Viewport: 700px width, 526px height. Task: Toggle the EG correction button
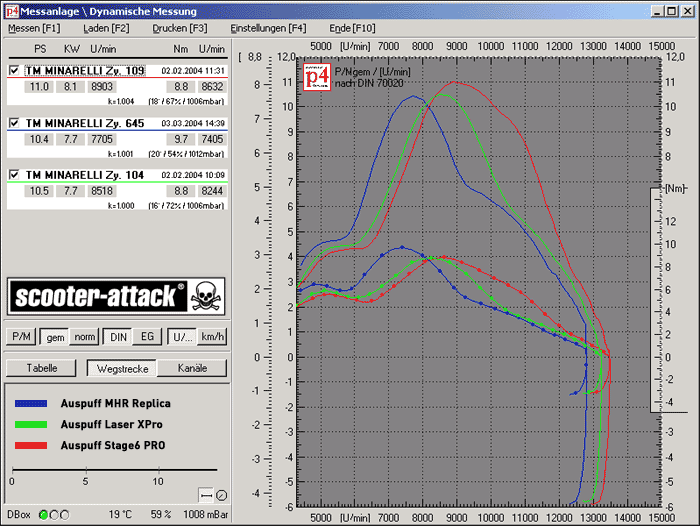coord(147,337)
